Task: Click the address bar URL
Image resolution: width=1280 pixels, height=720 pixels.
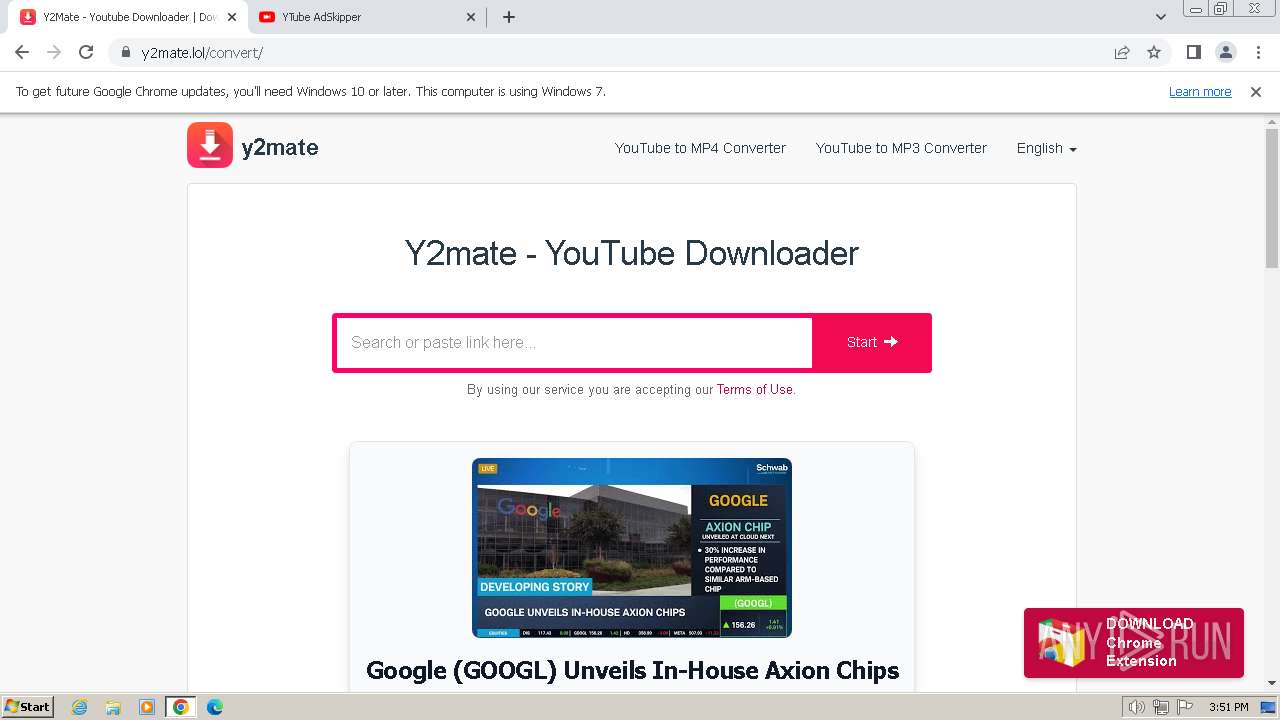Action: 202,52
